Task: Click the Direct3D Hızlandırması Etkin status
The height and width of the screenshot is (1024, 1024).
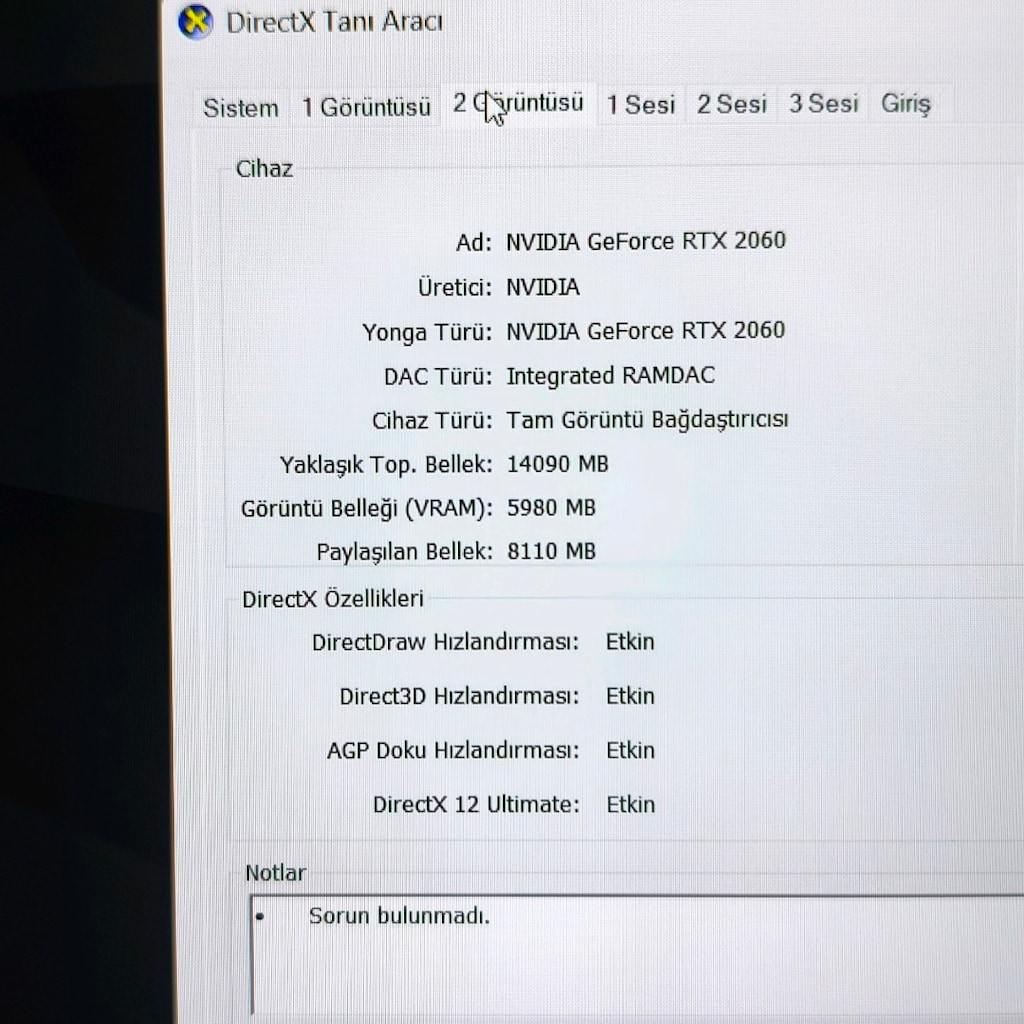Action: 630,696
